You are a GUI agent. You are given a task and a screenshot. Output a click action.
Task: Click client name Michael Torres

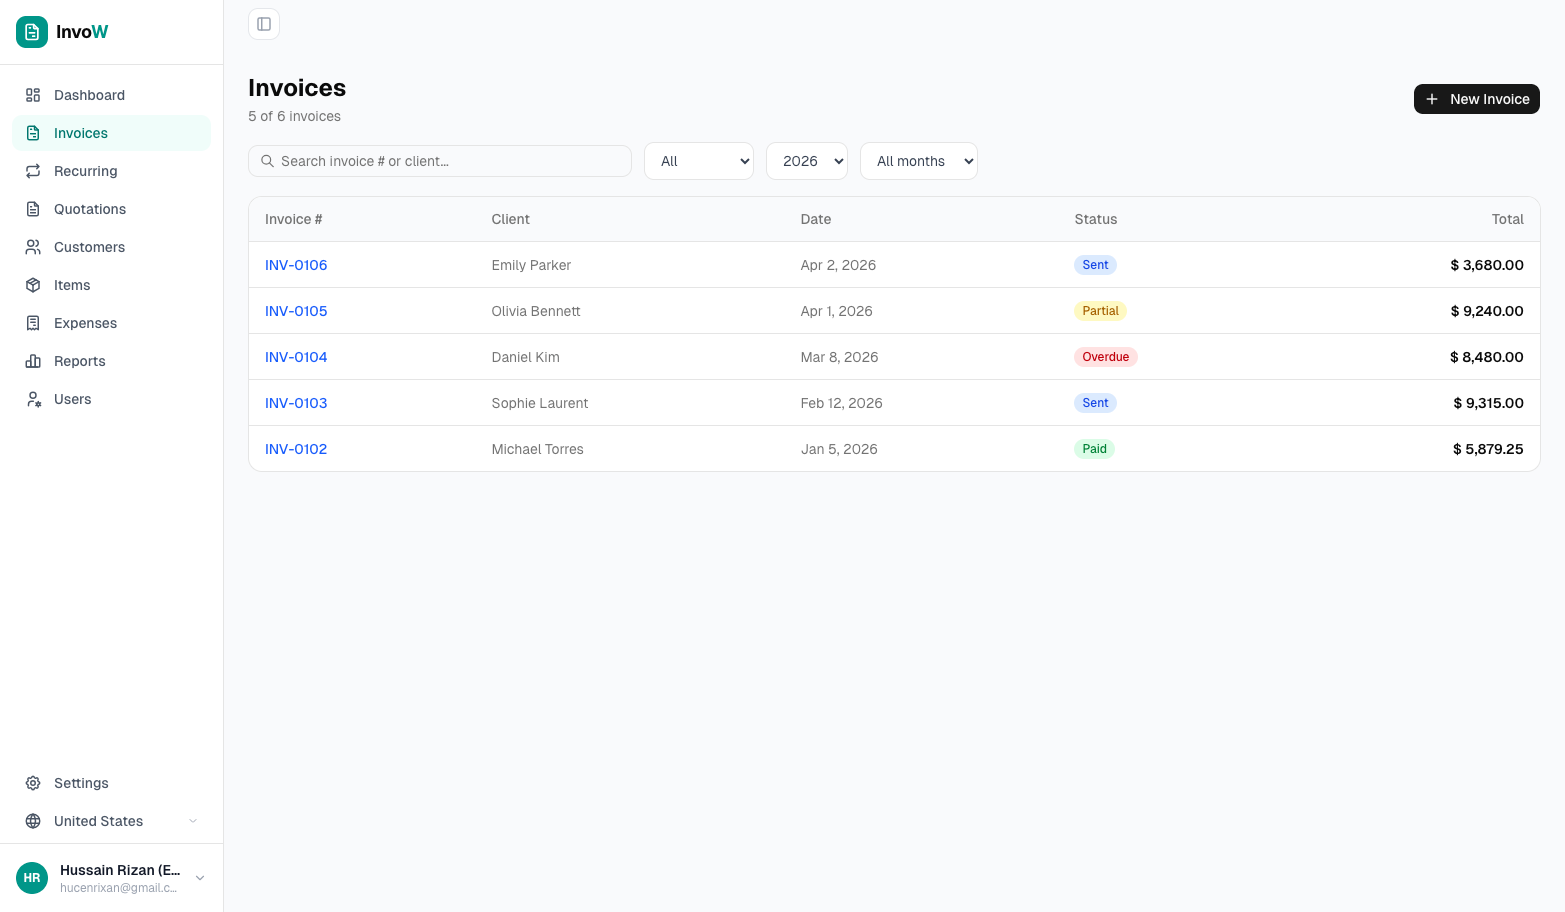538,449
